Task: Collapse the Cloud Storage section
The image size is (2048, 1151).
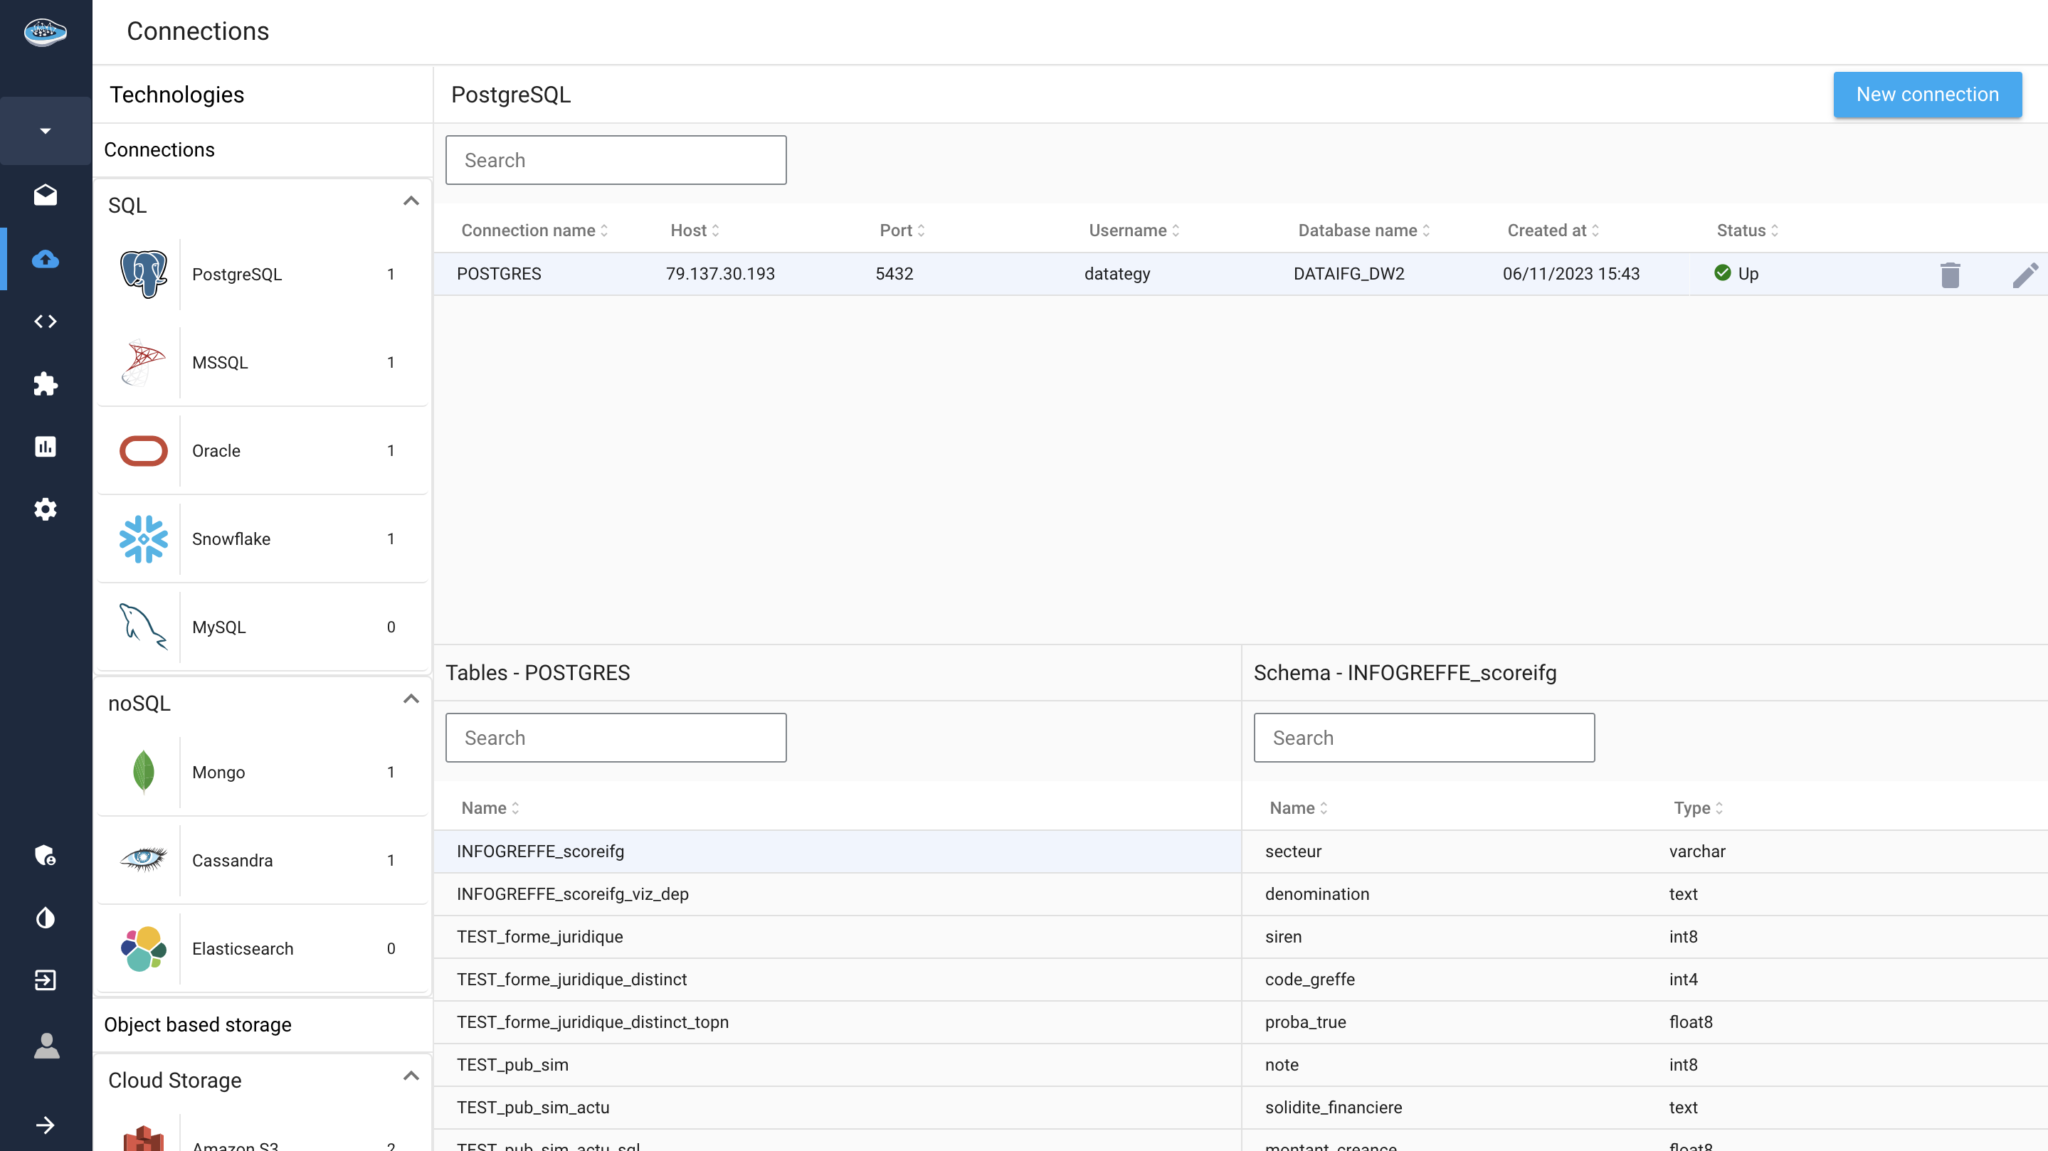Action: [411, 1074]
